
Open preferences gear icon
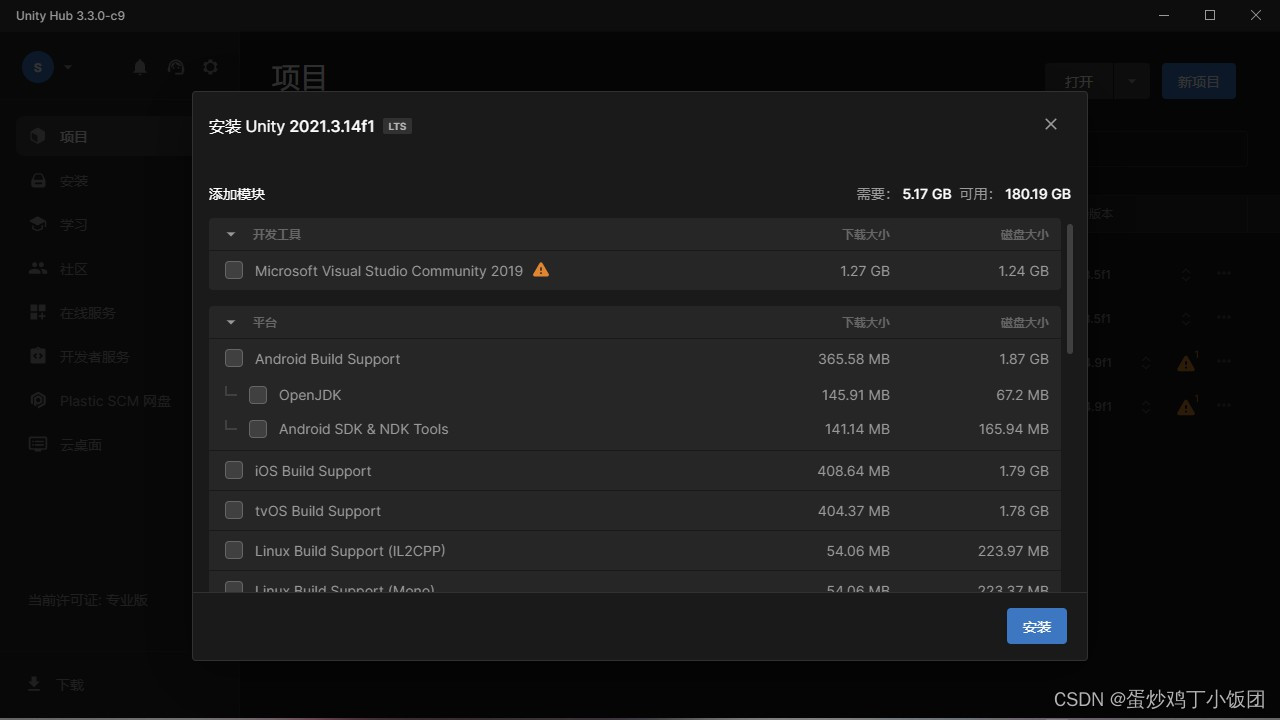(210, 67)
